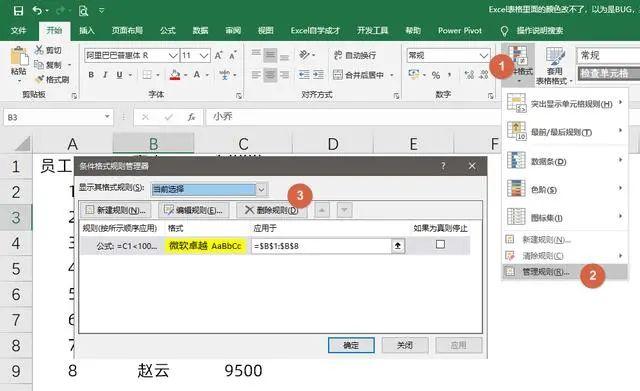This screenshot has height=391, width=640.
Task: Click the insert function fx icon
Action: [191, 117]
